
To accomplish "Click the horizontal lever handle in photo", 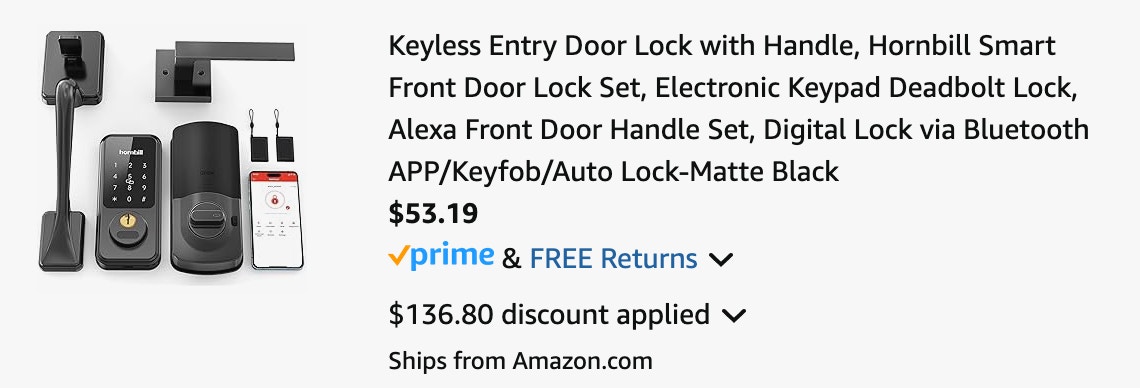I will click(x=224, y=71).
